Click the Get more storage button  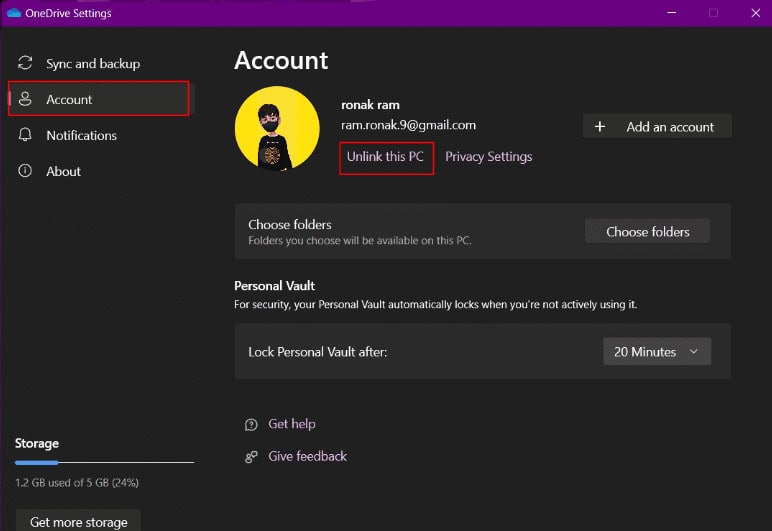click(x=78, y=521)
